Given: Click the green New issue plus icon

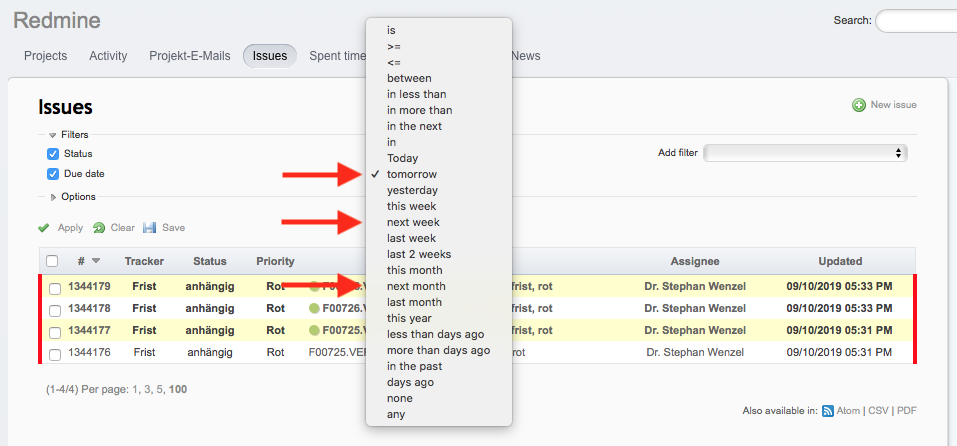Looking at the screenshot, I should click(x=859, y=105).
